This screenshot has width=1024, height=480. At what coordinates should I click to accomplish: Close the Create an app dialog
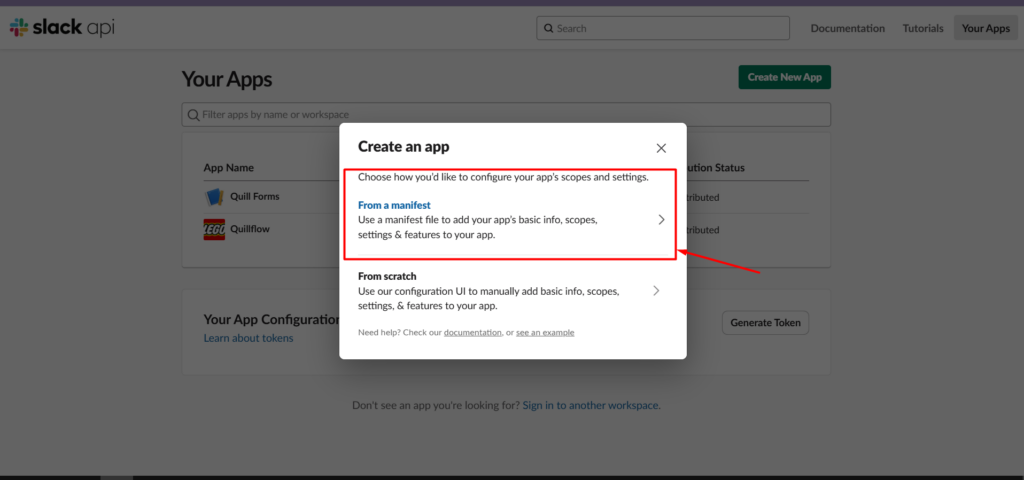661,148
